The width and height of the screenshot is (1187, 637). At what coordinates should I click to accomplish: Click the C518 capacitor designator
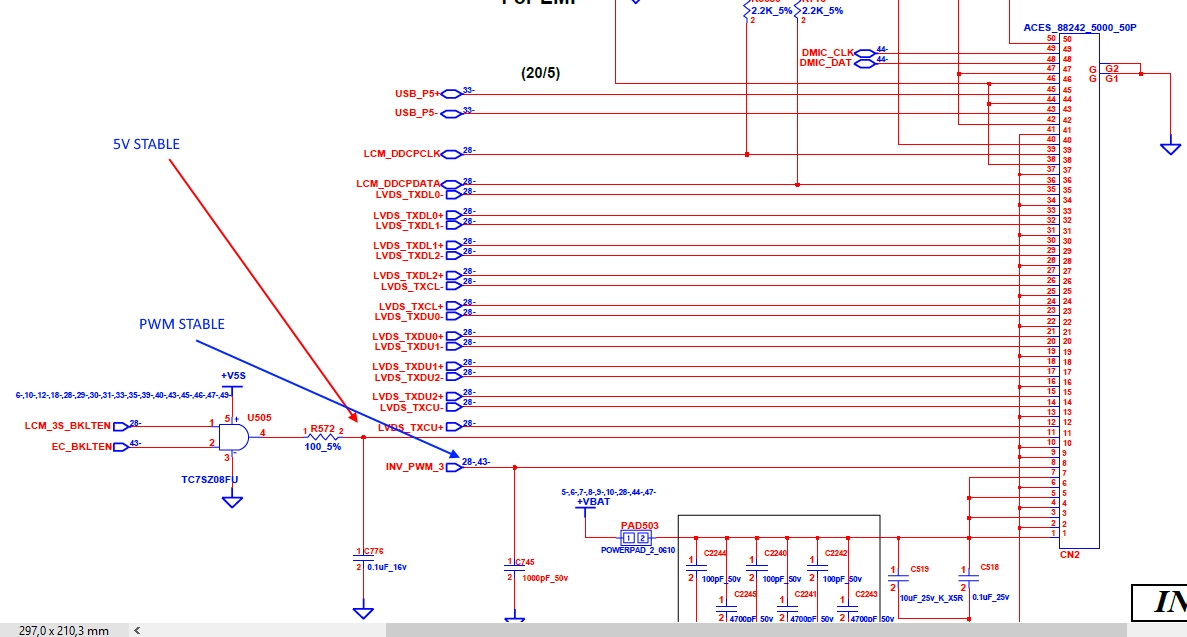989,567
